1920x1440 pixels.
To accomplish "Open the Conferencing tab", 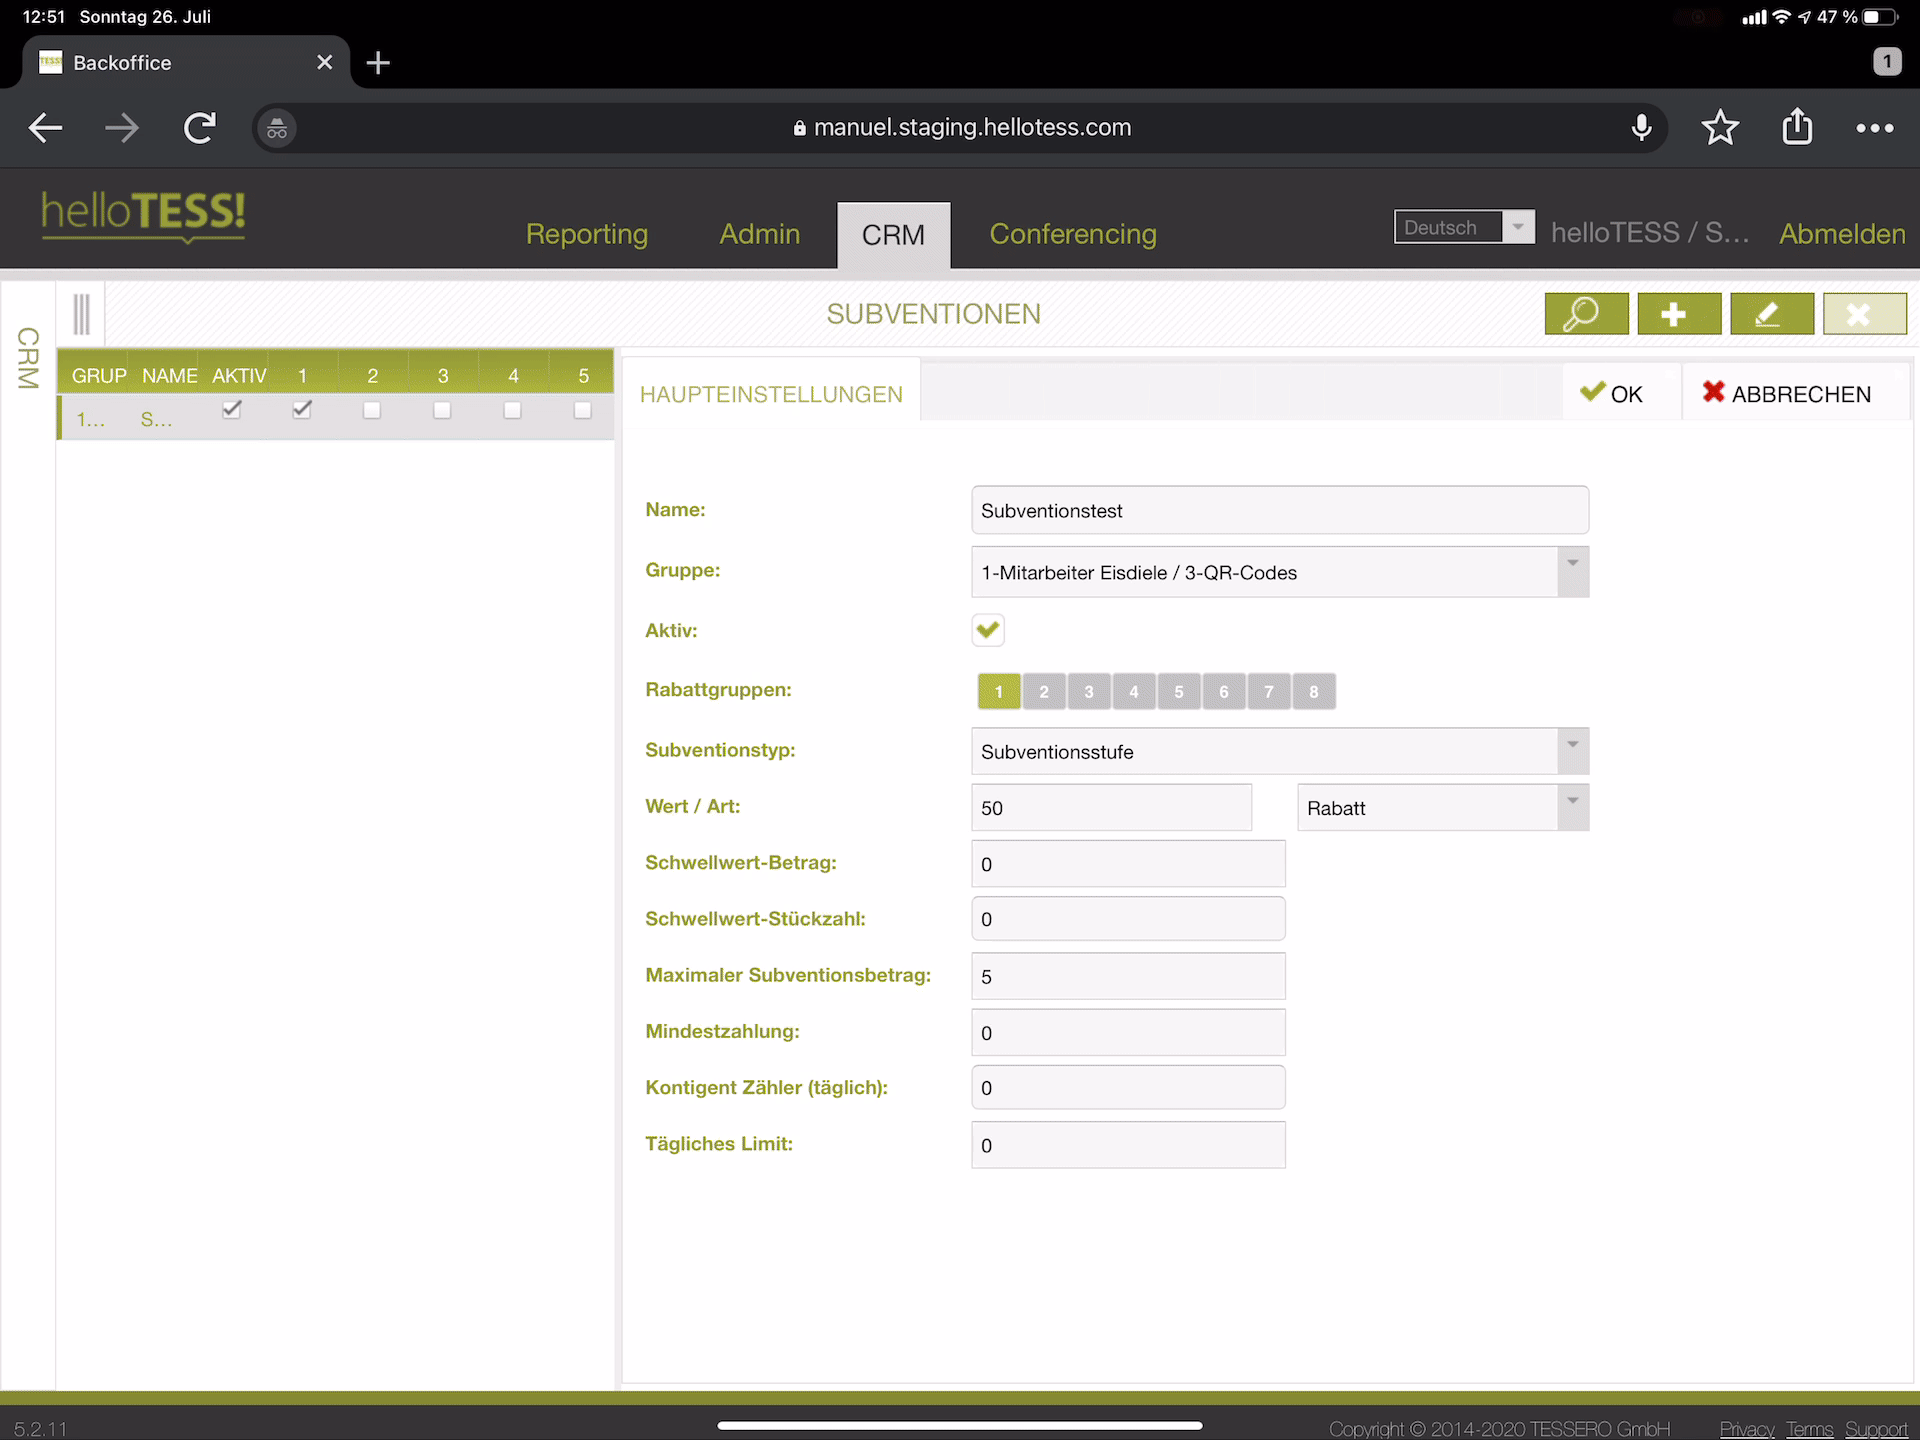I will pyautogui.click(x=1073, y=234).
